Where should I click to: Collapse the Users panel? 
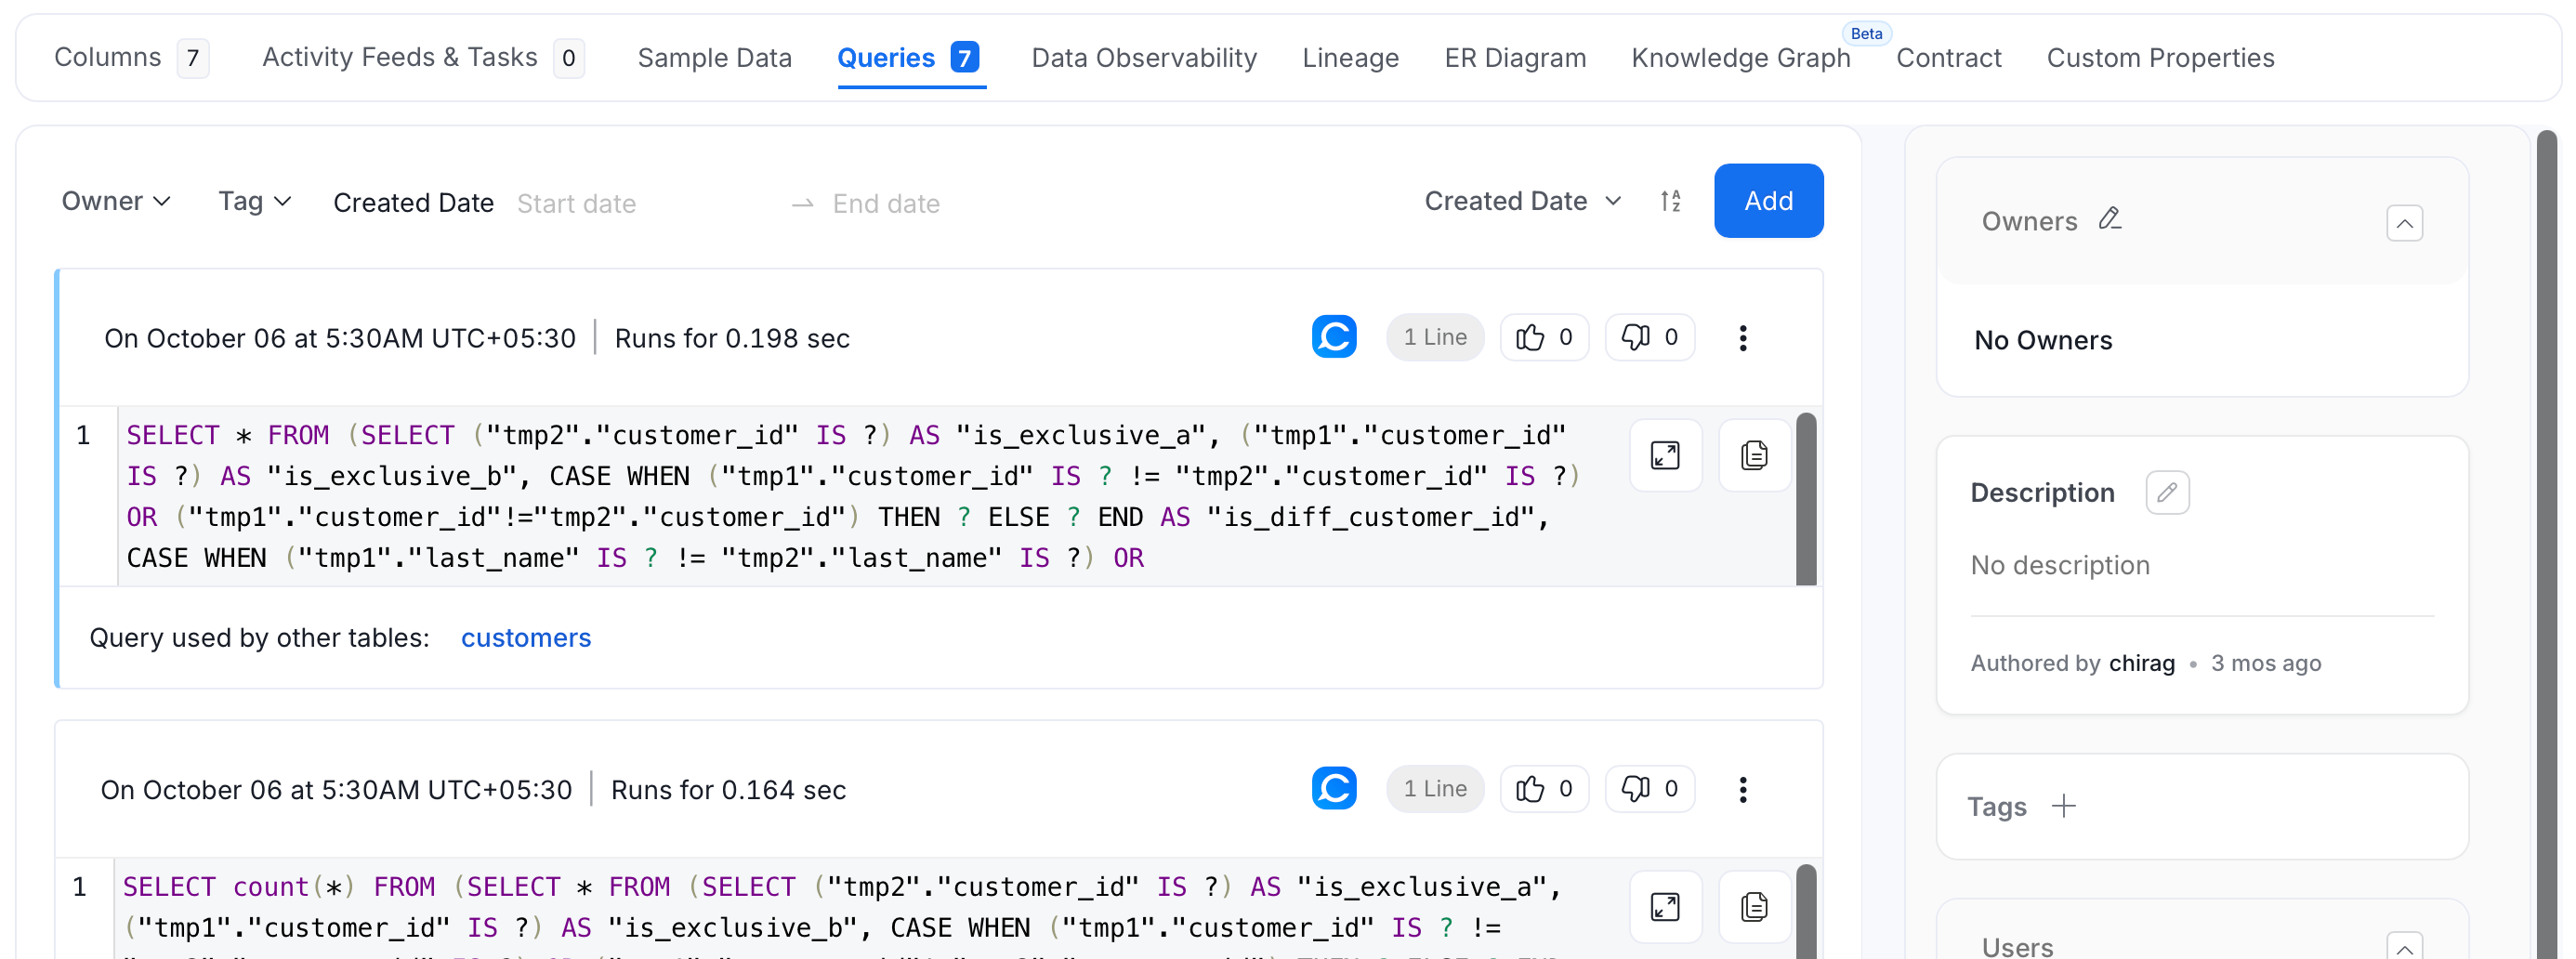tap(2404, 946)
